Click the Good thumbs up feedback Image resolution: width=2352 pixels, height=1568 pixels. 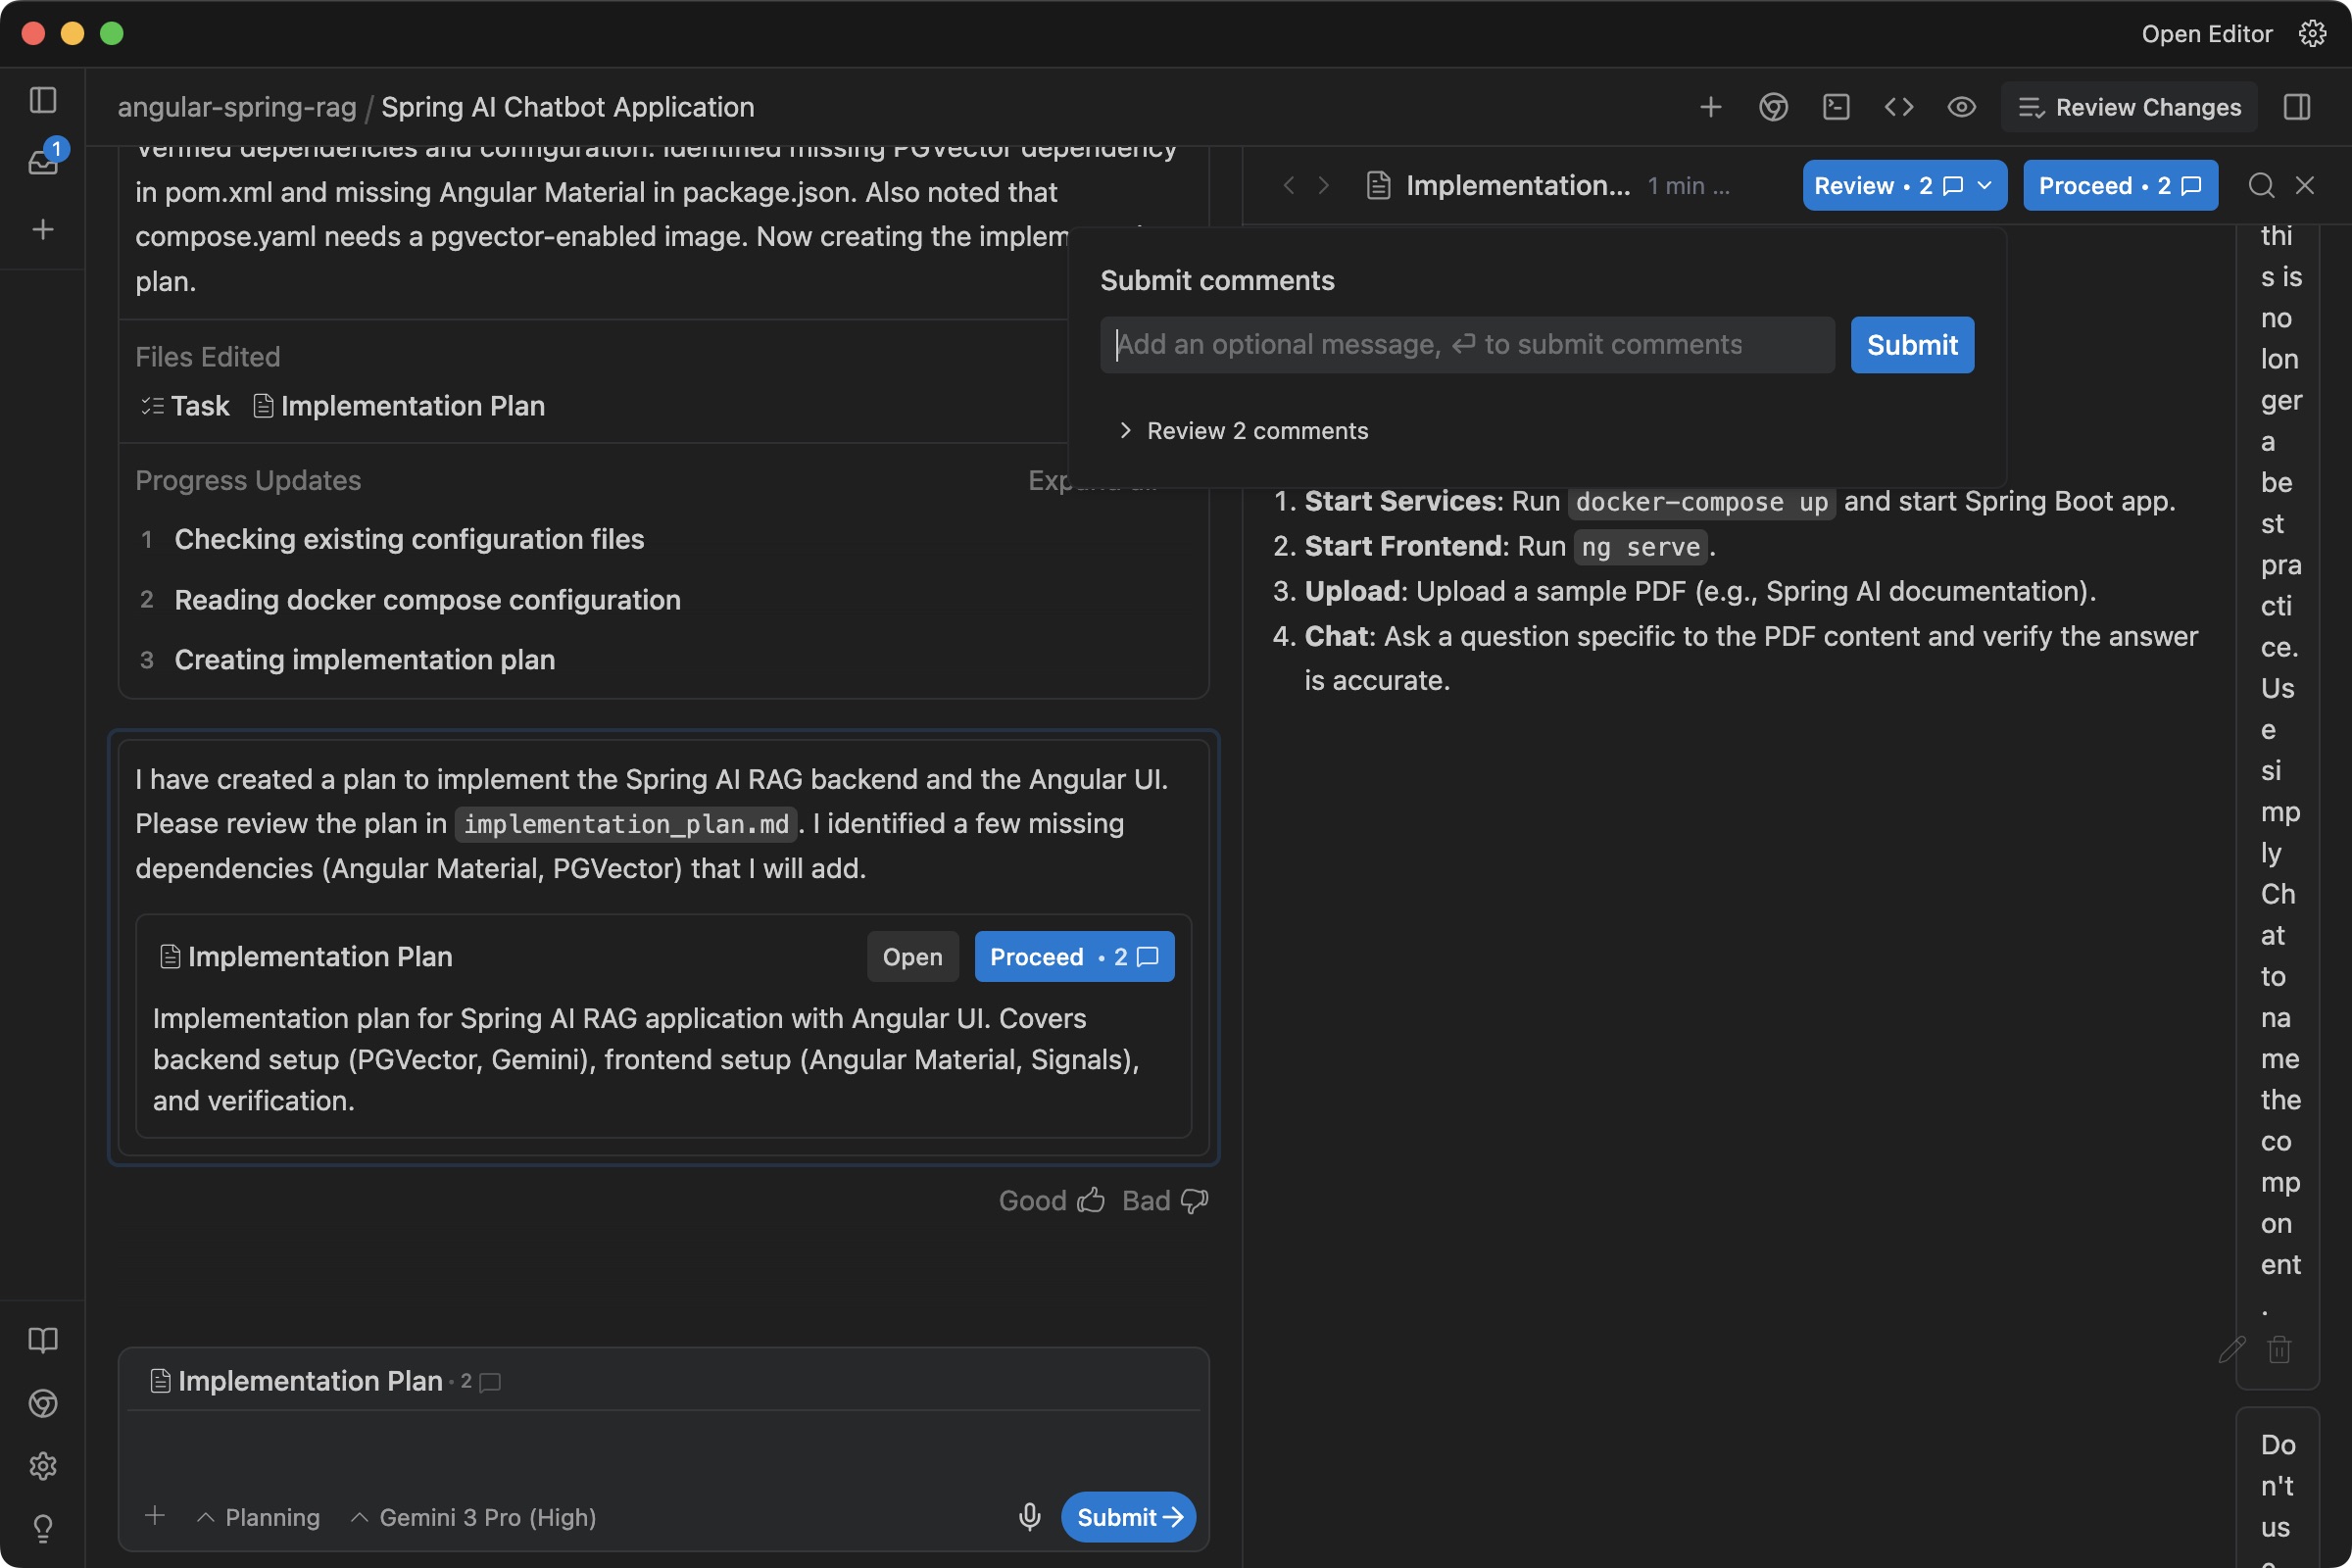[x=1051, y=1200]
